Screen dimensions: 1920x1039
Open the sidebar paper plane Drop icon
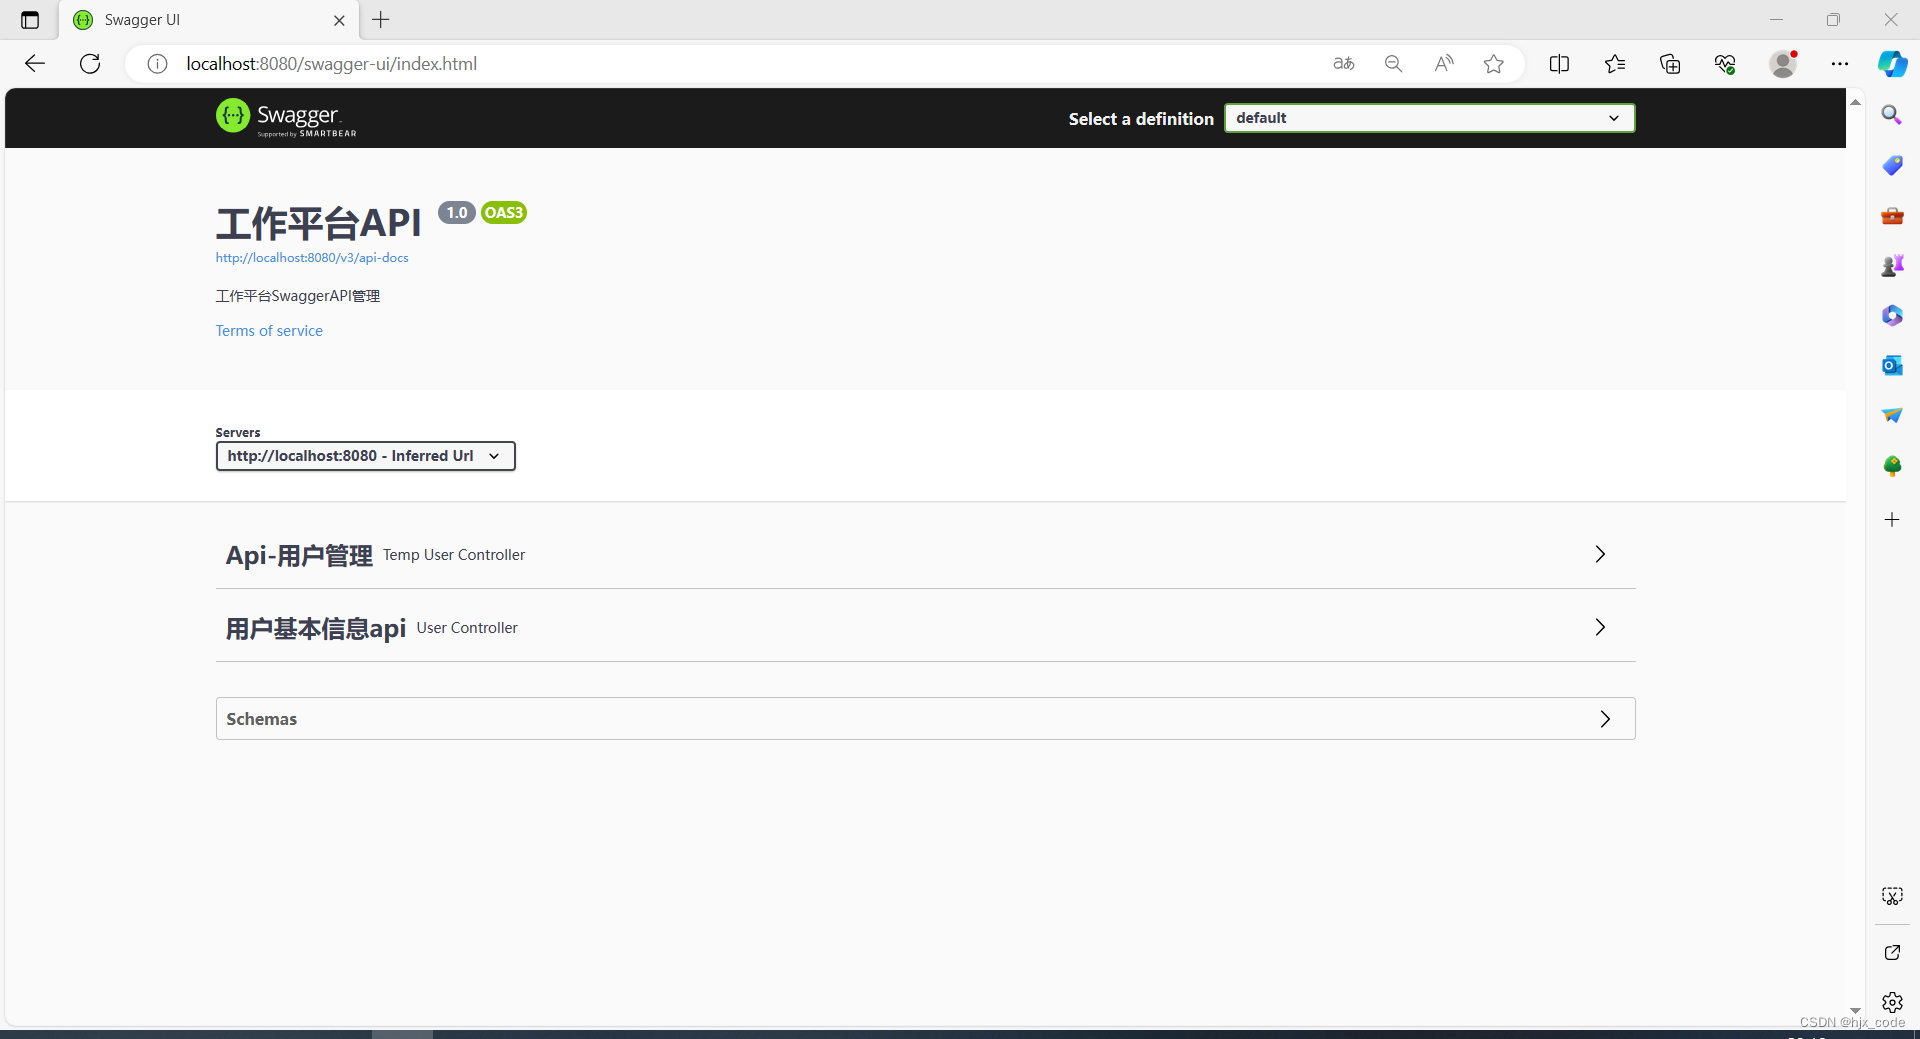pos(1892,415)
